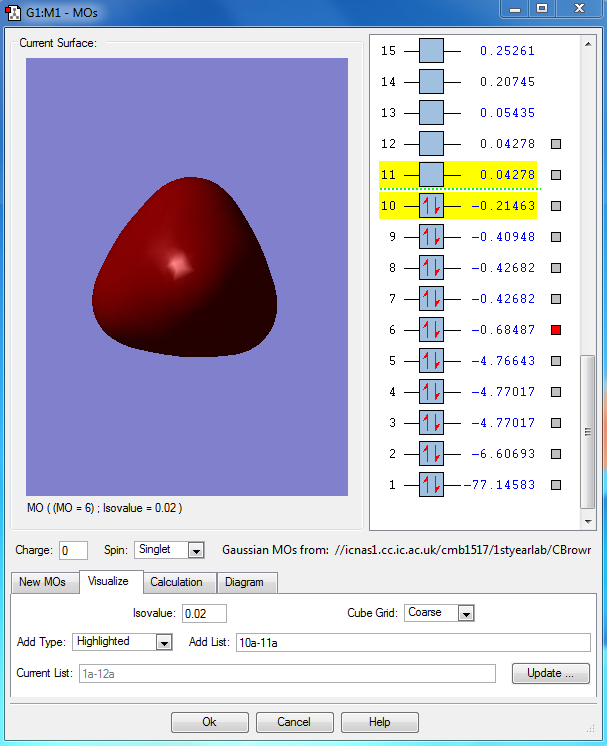Select the highlighted HOMO orbital box 10

[431, 206]
